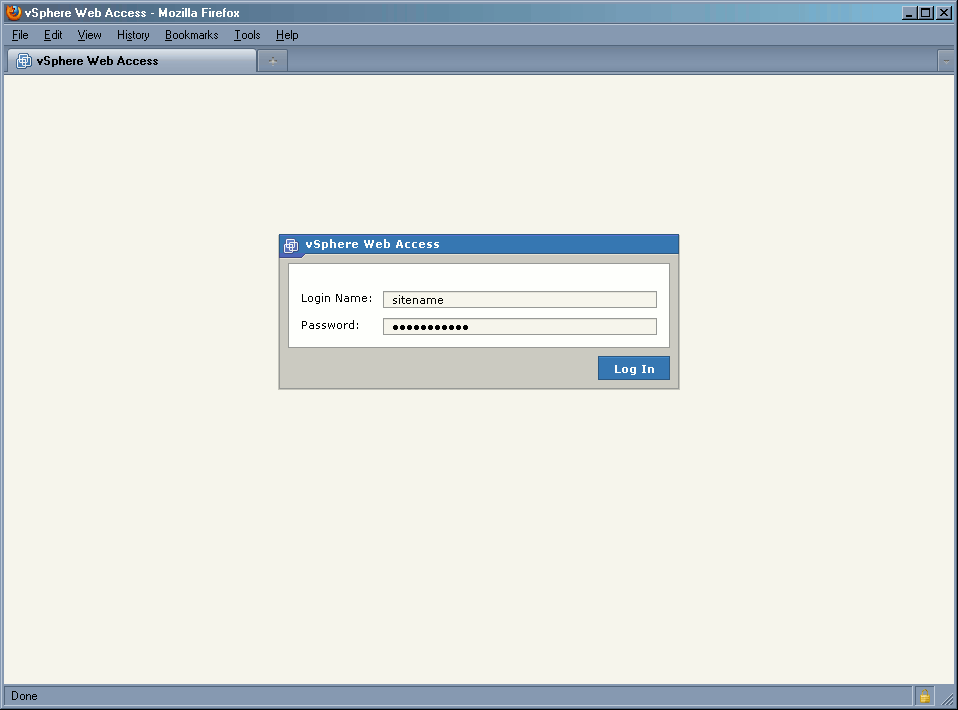Click the 'Done' status bar text
958x710 pixels.
pos(24,696)
